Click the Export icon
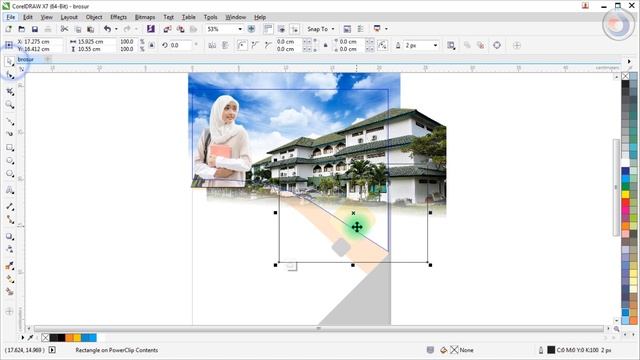 pos(180,29)
